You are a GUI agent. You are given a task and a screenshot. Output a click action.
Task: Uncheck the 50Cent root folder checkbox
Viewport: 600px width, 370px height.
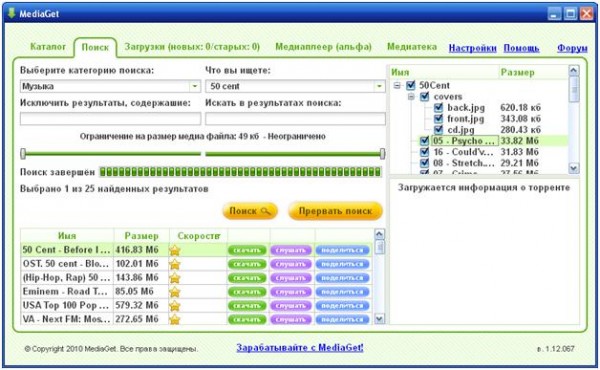point(411,85)
